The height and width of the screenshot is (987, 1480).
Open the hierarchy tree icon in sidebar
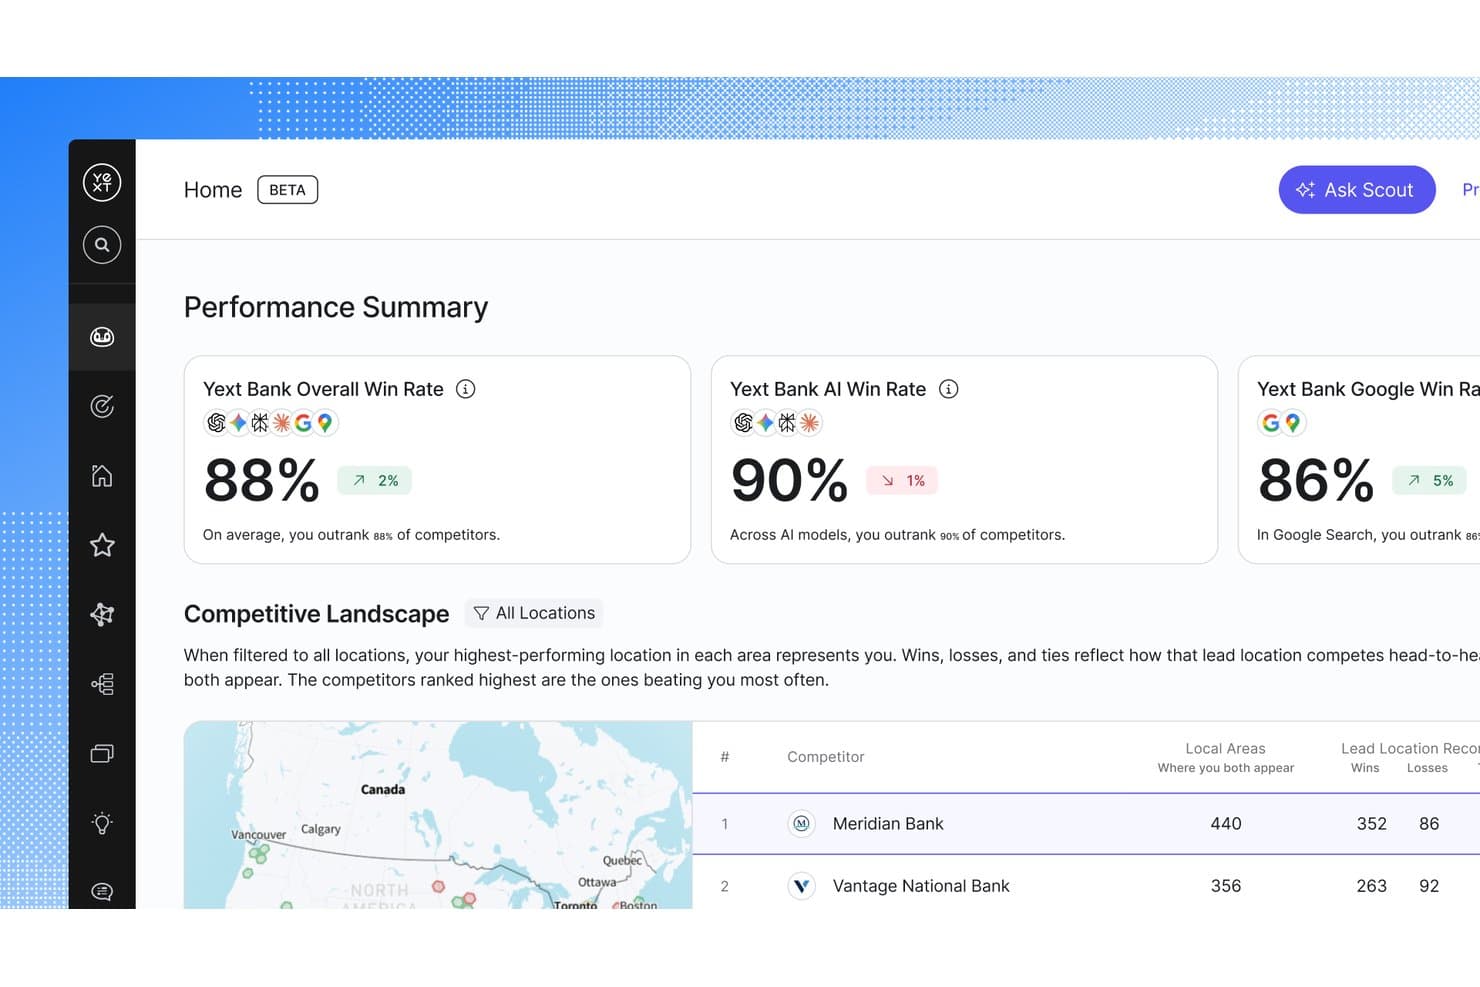[x=102, y=684]
